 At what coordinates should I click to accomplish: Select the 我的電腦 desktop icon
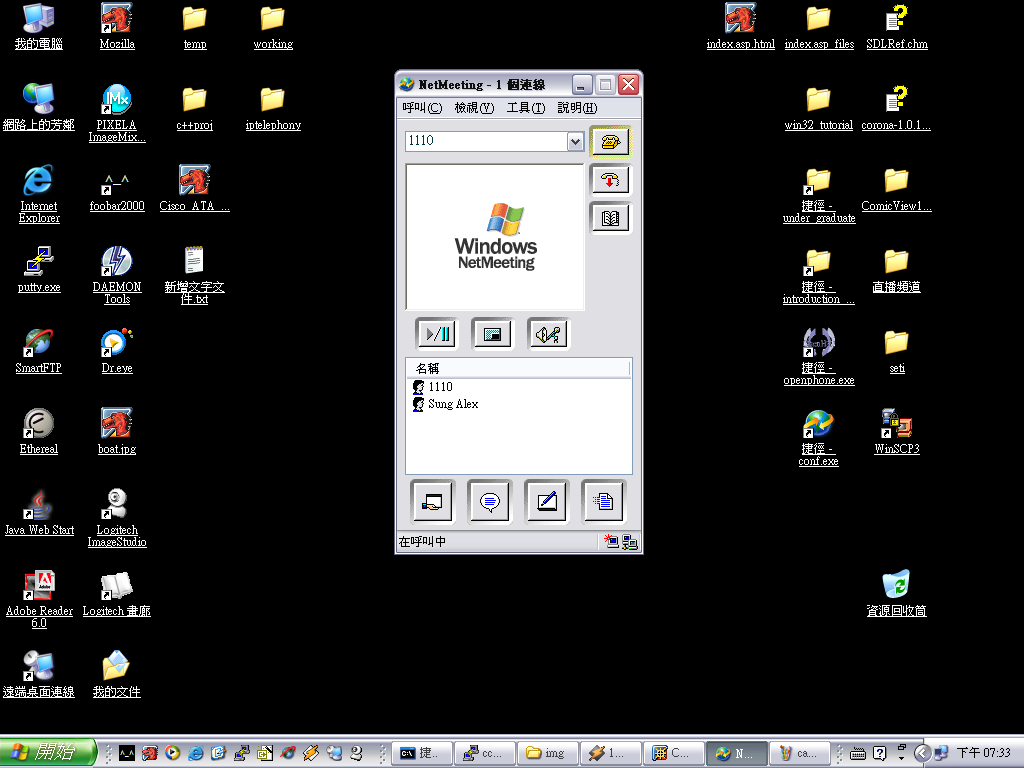coord(39,27)
